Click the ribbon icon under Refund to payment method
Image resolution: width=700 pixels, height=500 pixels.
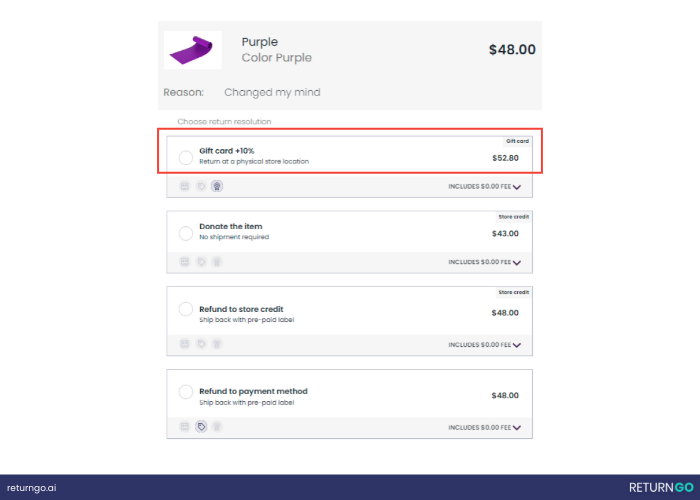(217, 427)
